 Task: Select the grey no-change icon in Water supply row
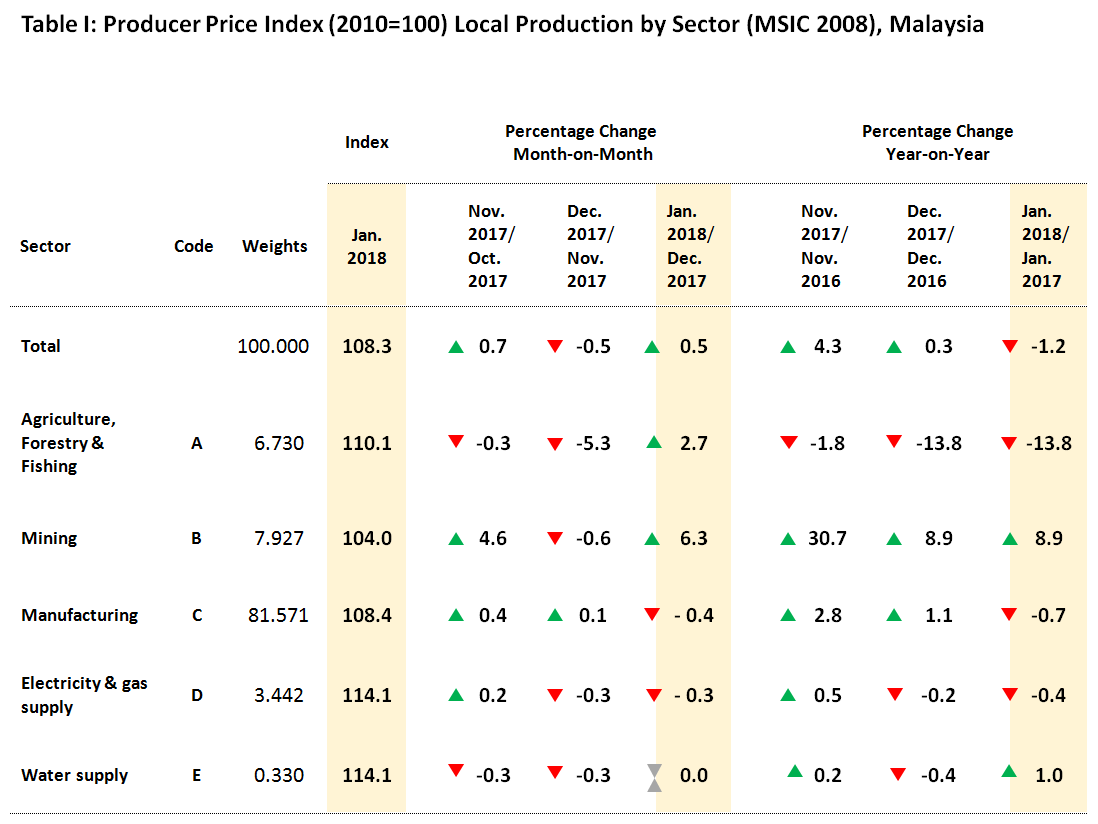pyautogui.click(x=654, y=777)
